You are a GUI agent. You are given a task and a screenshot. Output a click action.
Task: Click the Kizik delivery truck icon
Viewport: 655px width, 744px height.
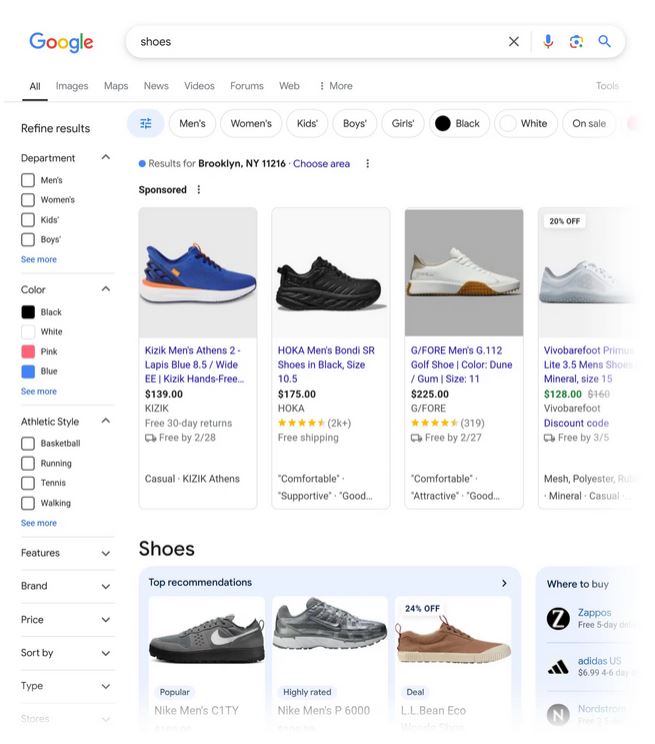click(x=150, y=438)
